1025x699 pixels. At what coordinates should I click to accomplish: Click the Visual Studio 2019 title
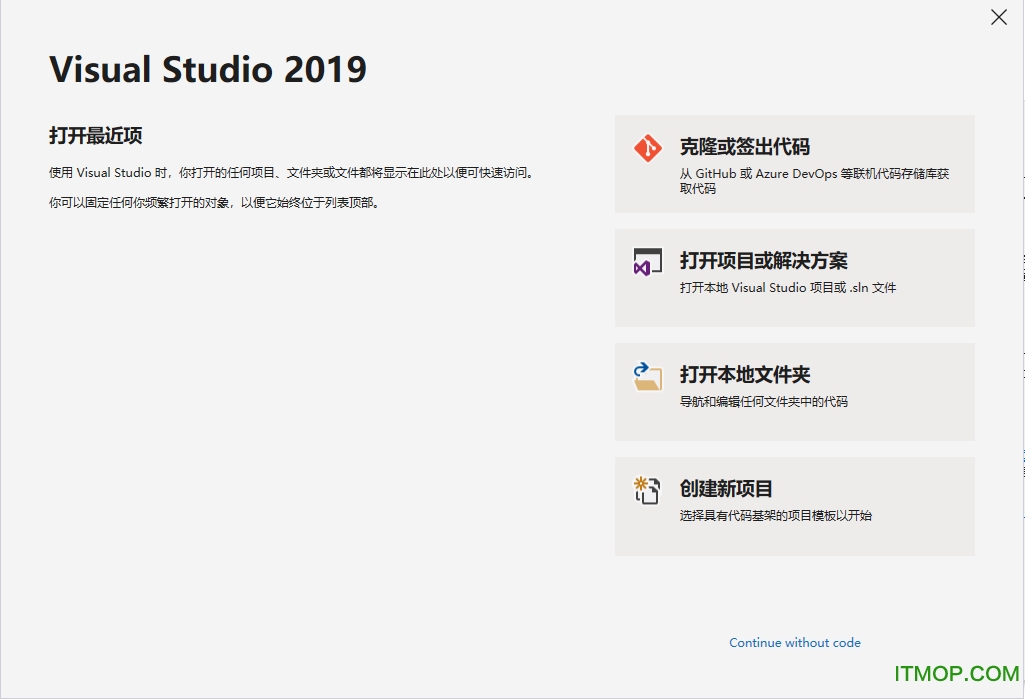coord(208,69)
